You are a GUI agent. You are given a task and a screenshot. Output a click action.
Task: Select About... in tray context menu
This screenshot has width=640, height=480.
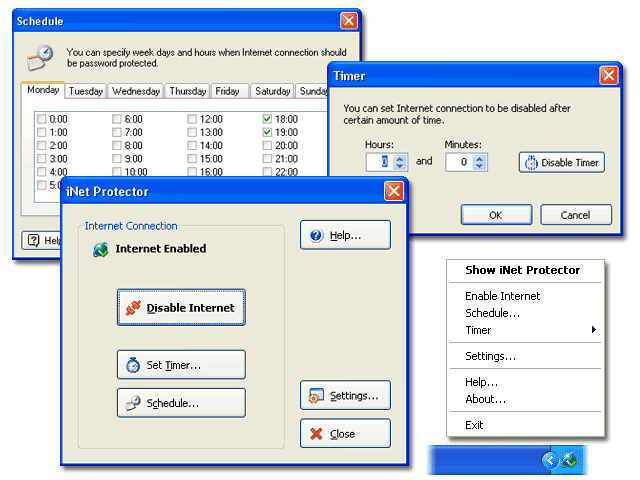pos(525,399)
